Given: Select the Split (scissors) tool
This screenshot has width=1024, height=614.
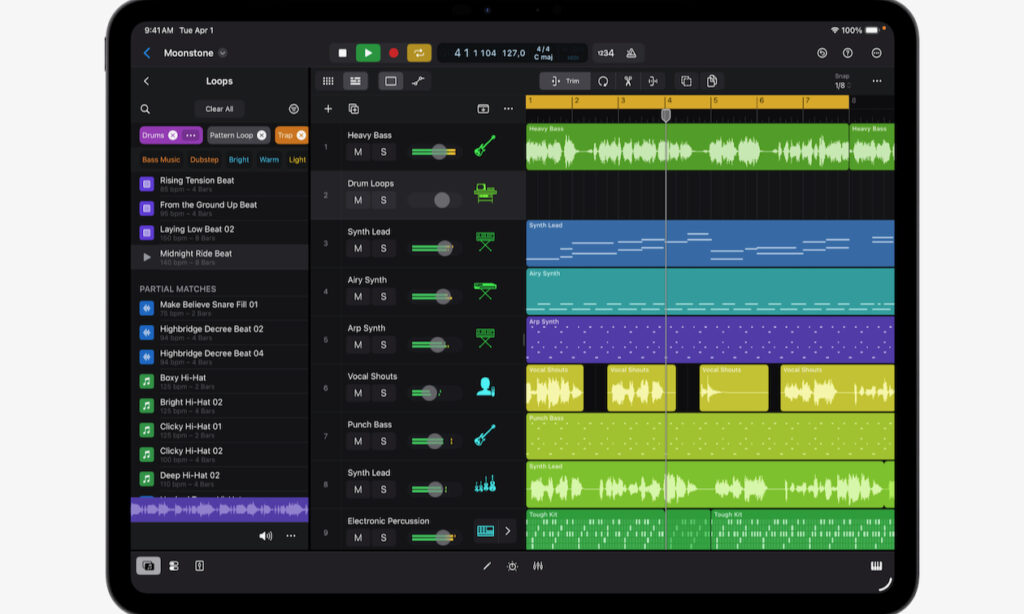Looking at the screenshot, I should pyautogui.click(x=630, y=81).
